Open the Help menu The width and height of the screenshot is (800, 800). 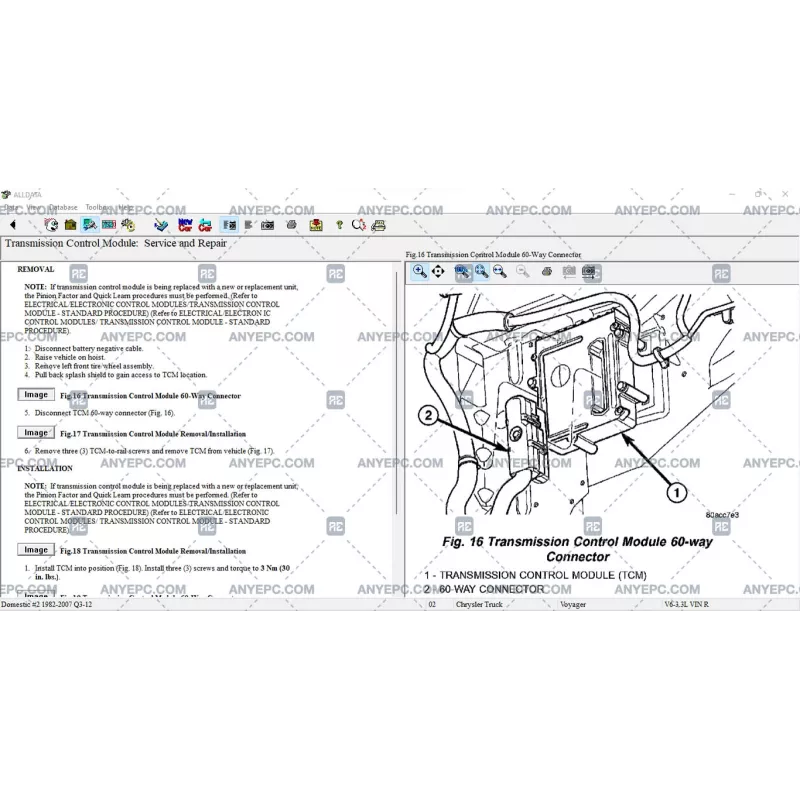coord(126,207)
